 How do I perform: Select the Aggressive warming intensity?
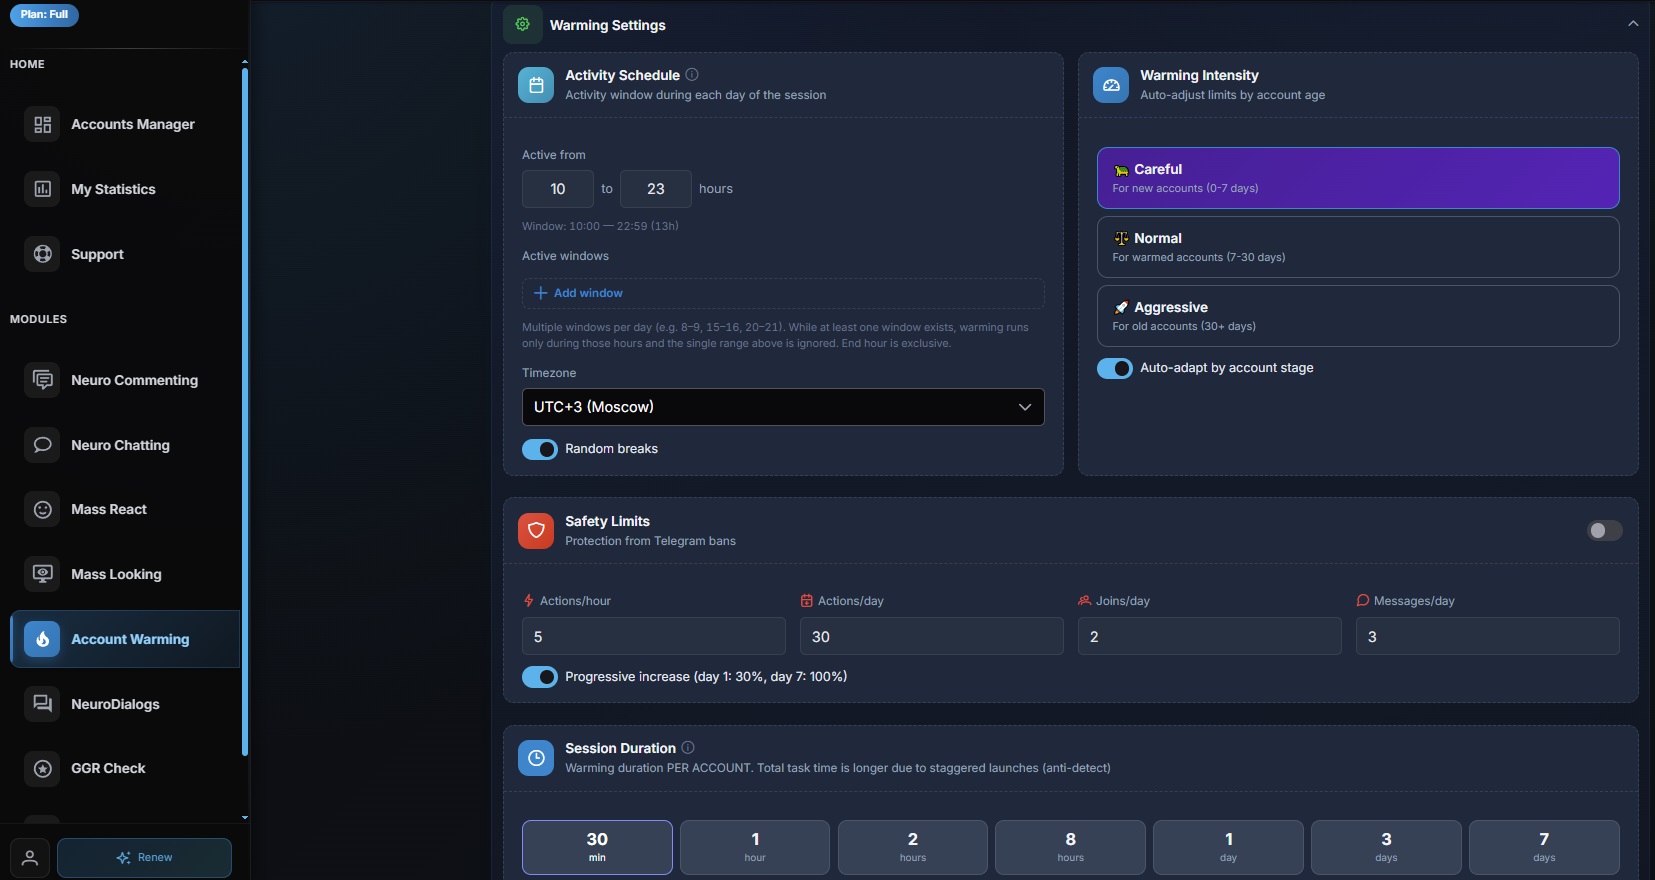(1358, 316)
